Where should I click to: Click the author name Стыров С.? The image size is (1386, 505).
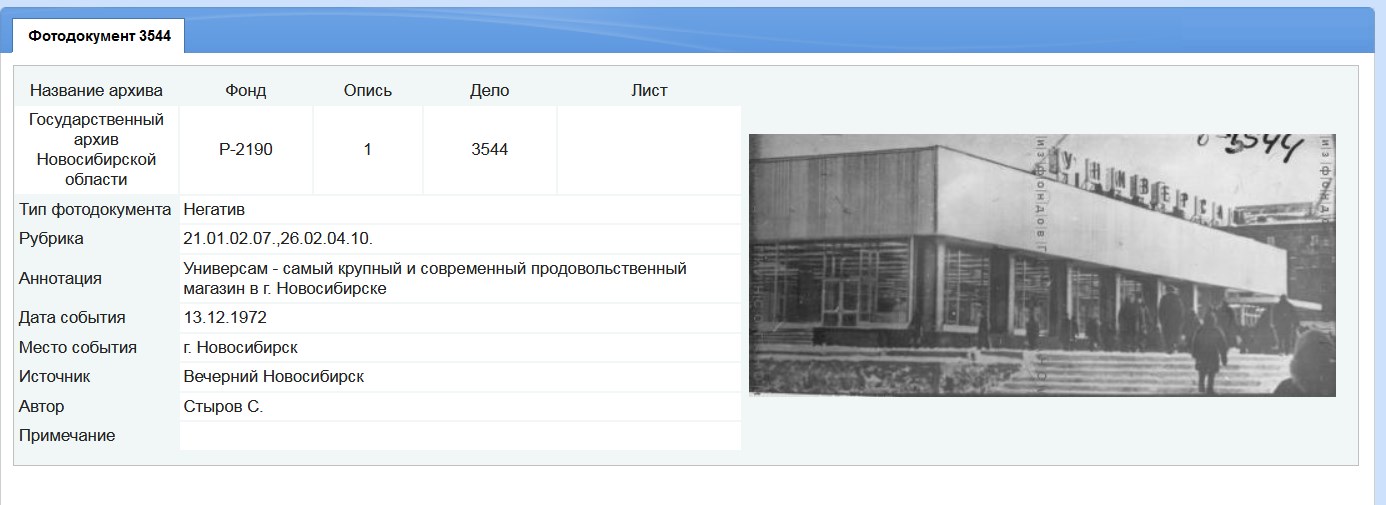tap(223, 406)
